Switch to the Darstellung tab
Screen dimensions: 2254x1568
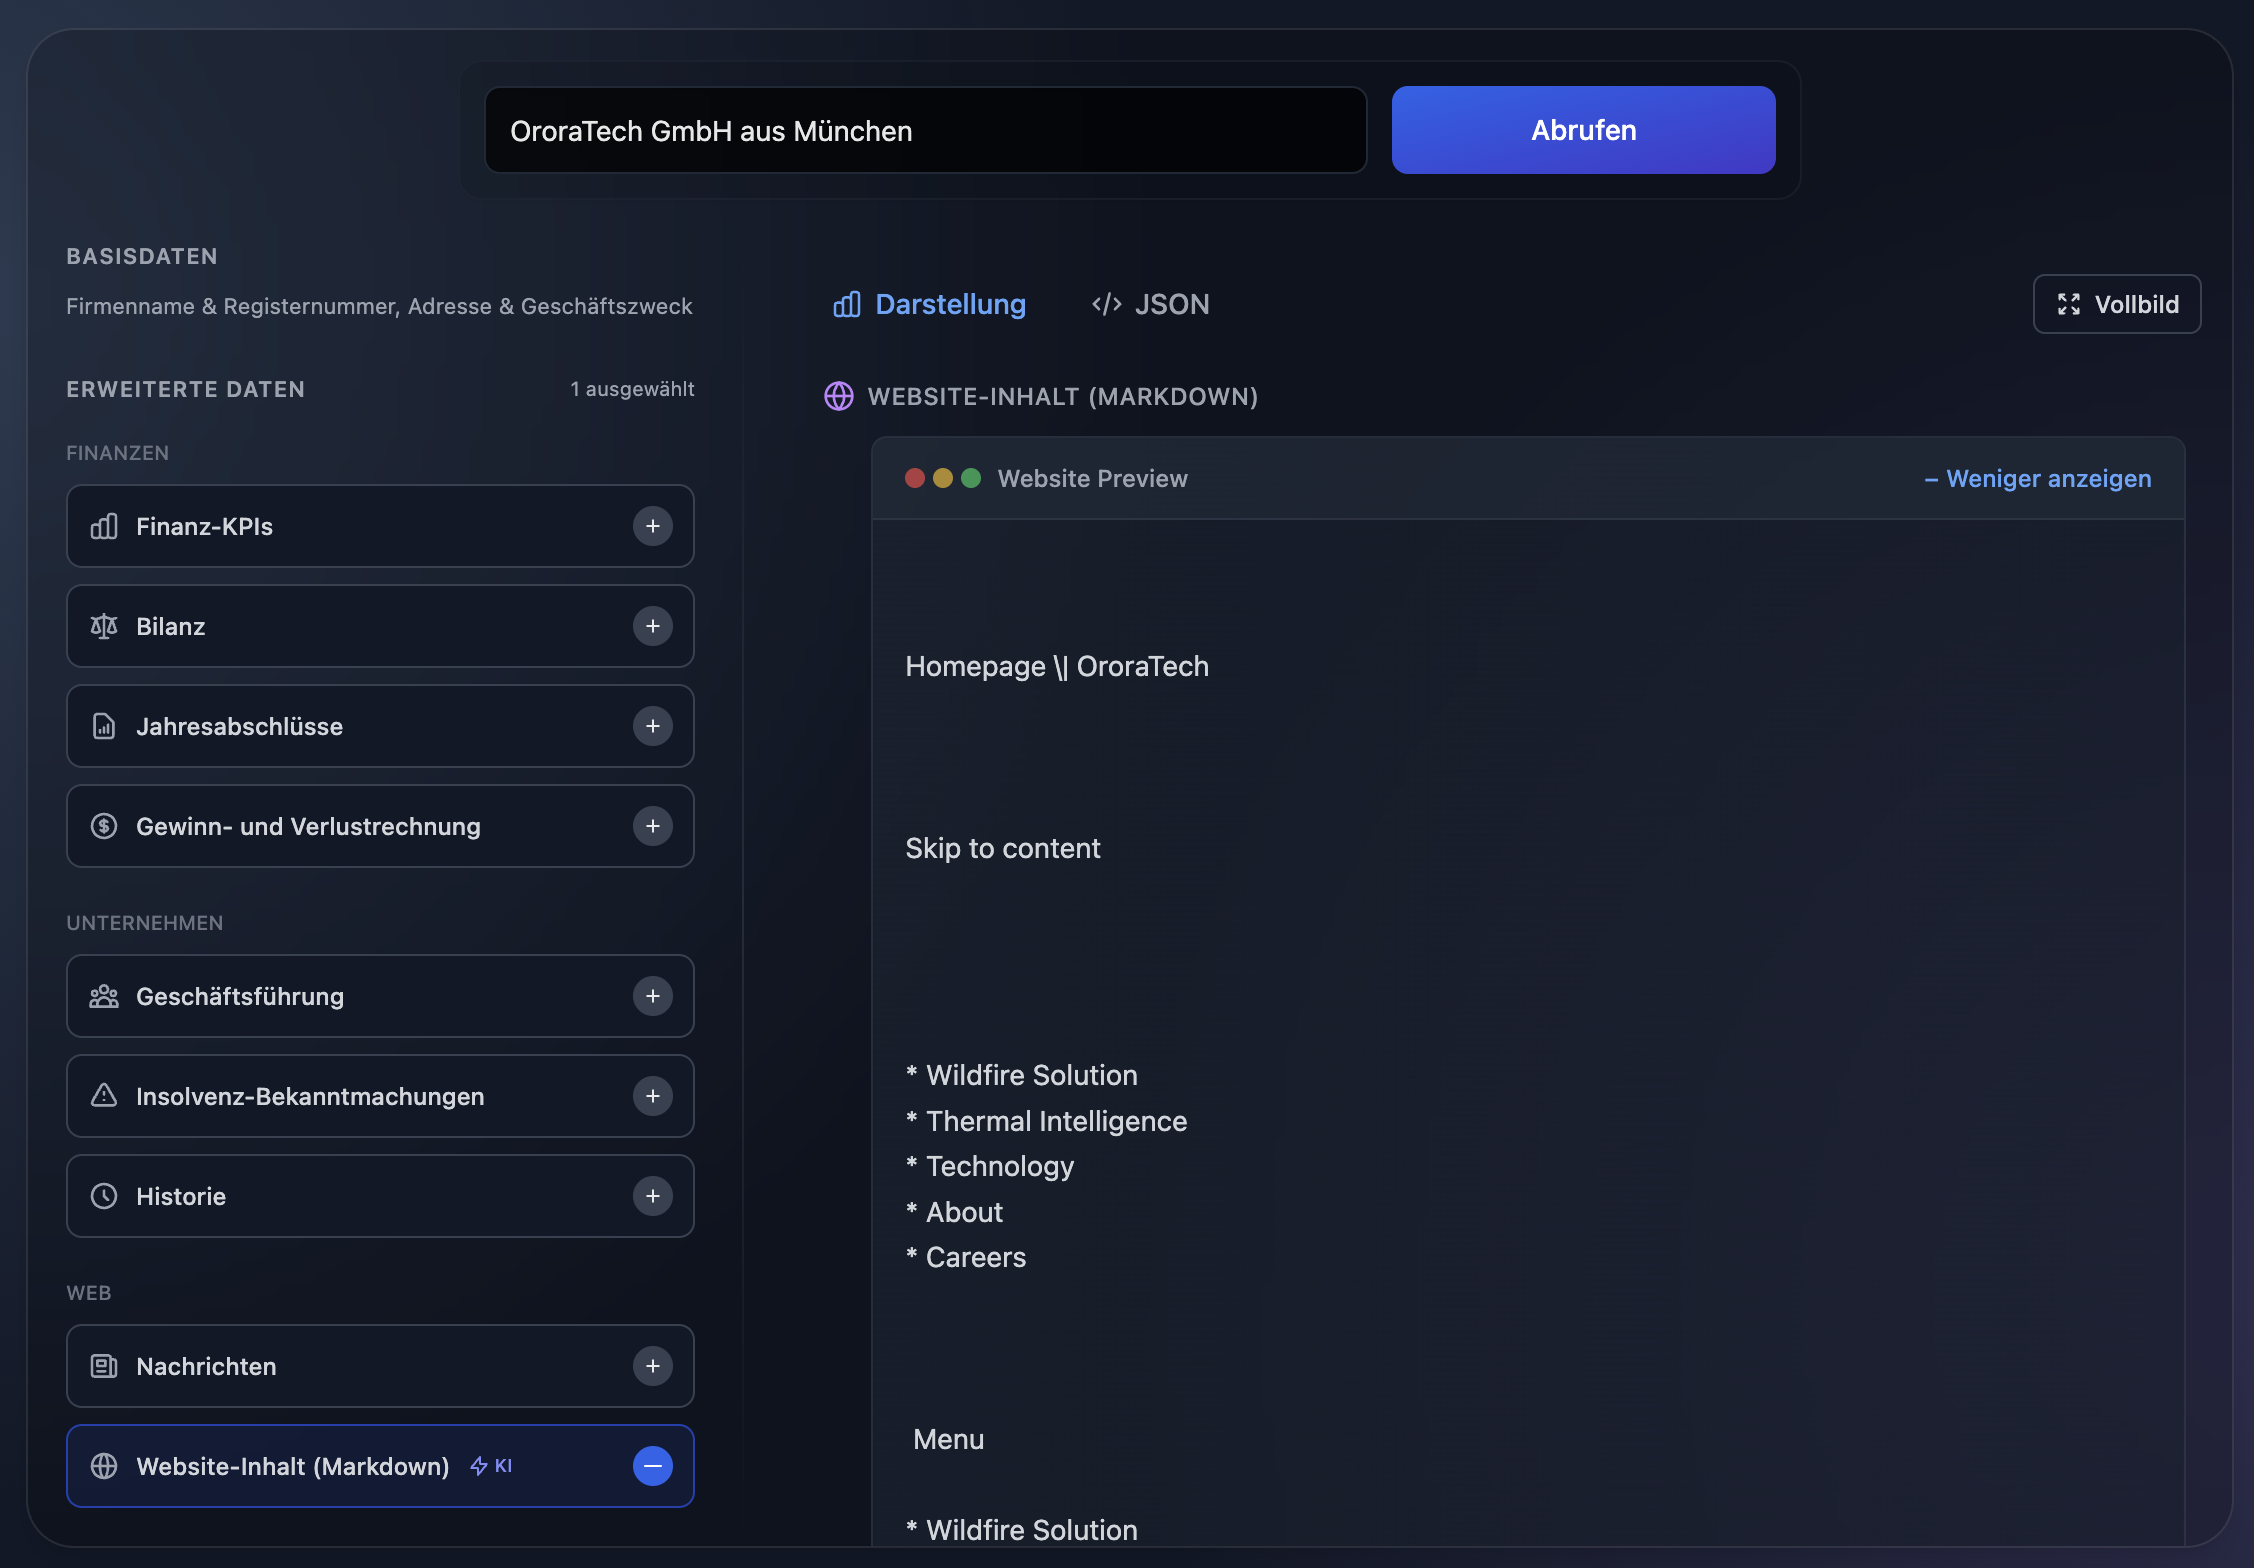tap(930, 304)
